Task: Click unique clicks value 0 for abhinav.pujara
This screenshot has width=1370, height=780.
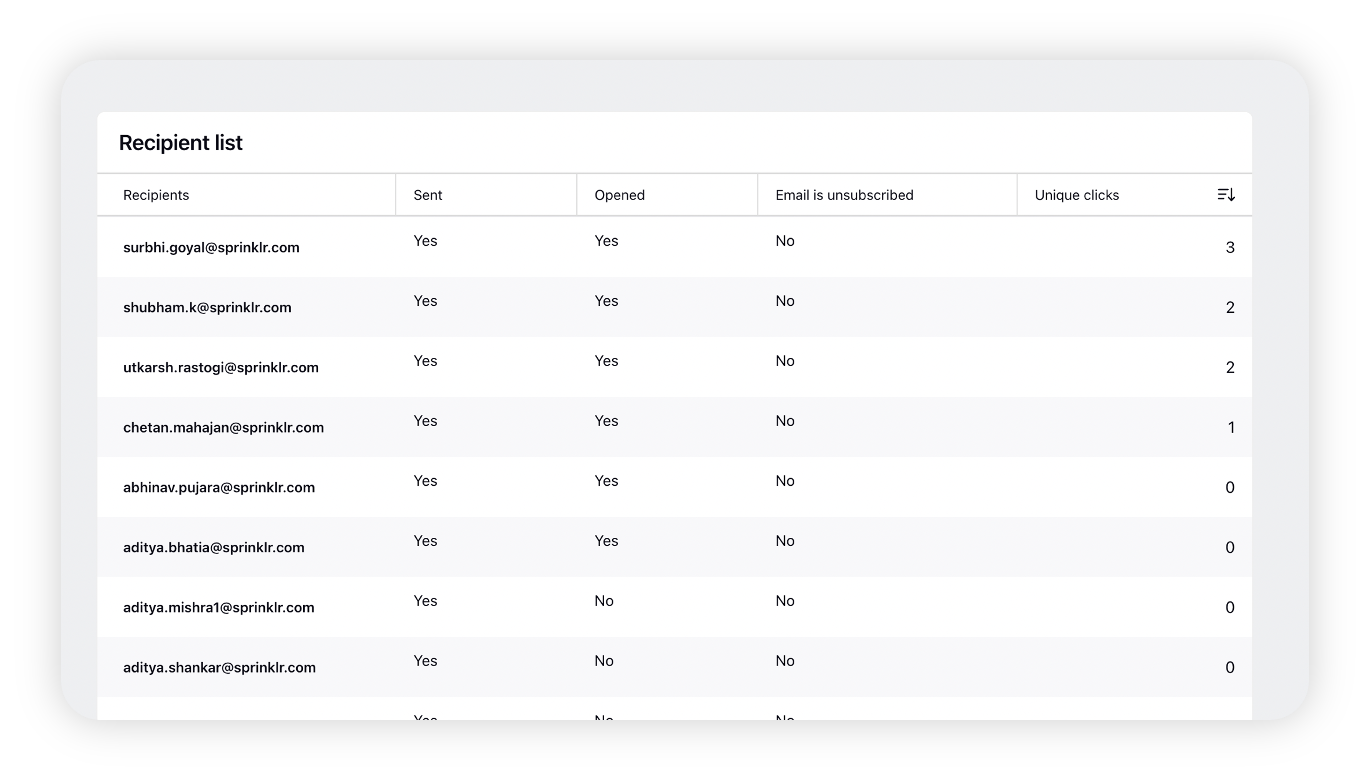Action: coord(1230,487)
